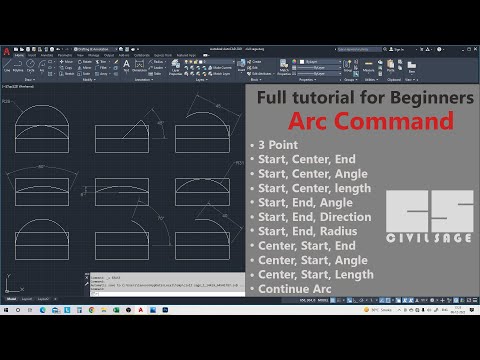Click the Move tool in Modify panel
This screenshot has height=360, width=480.
(x=66, y=62)
